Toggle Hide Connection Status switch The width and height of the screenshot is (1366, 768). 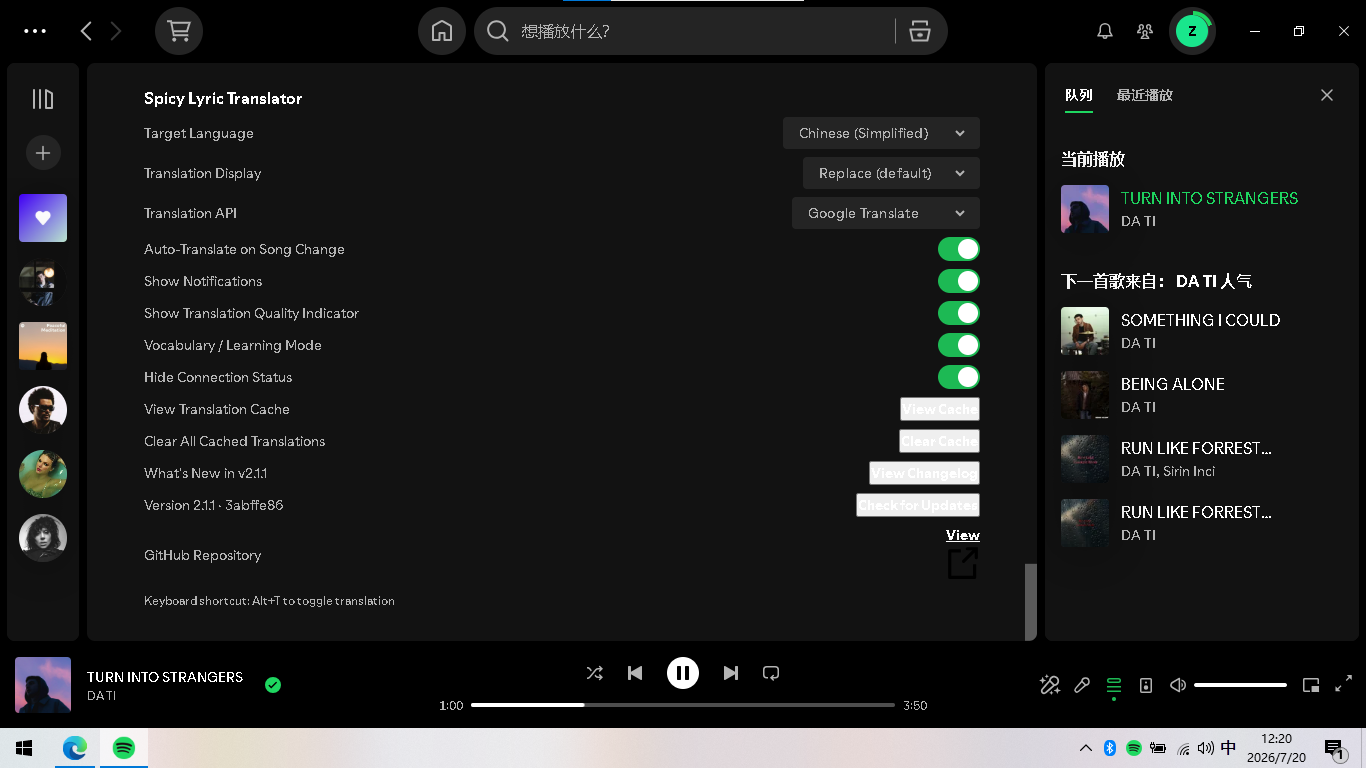pyautogui.click(x=959, y=377)
